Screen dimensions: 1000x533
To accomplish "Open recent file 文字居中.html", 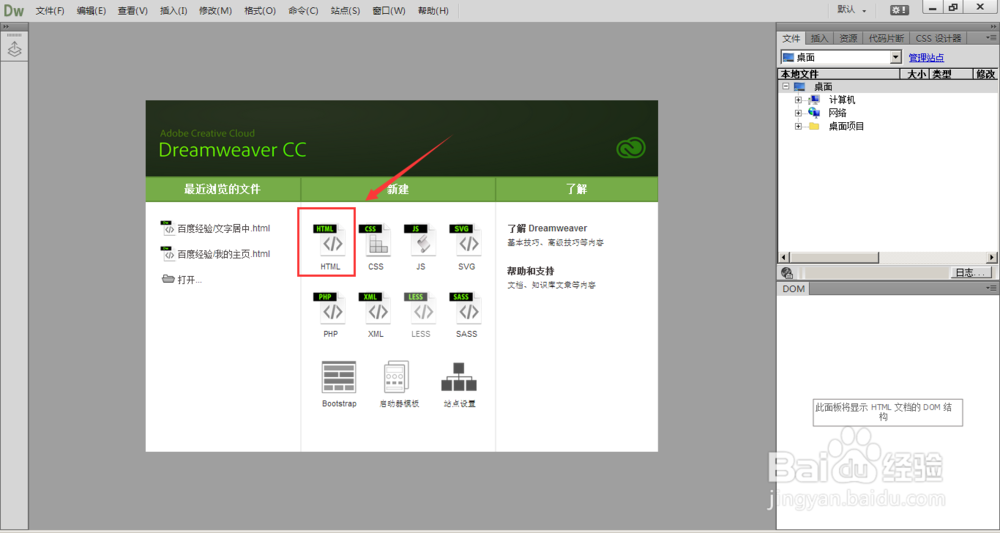I will pyautogui.click(x=216, y=228).
